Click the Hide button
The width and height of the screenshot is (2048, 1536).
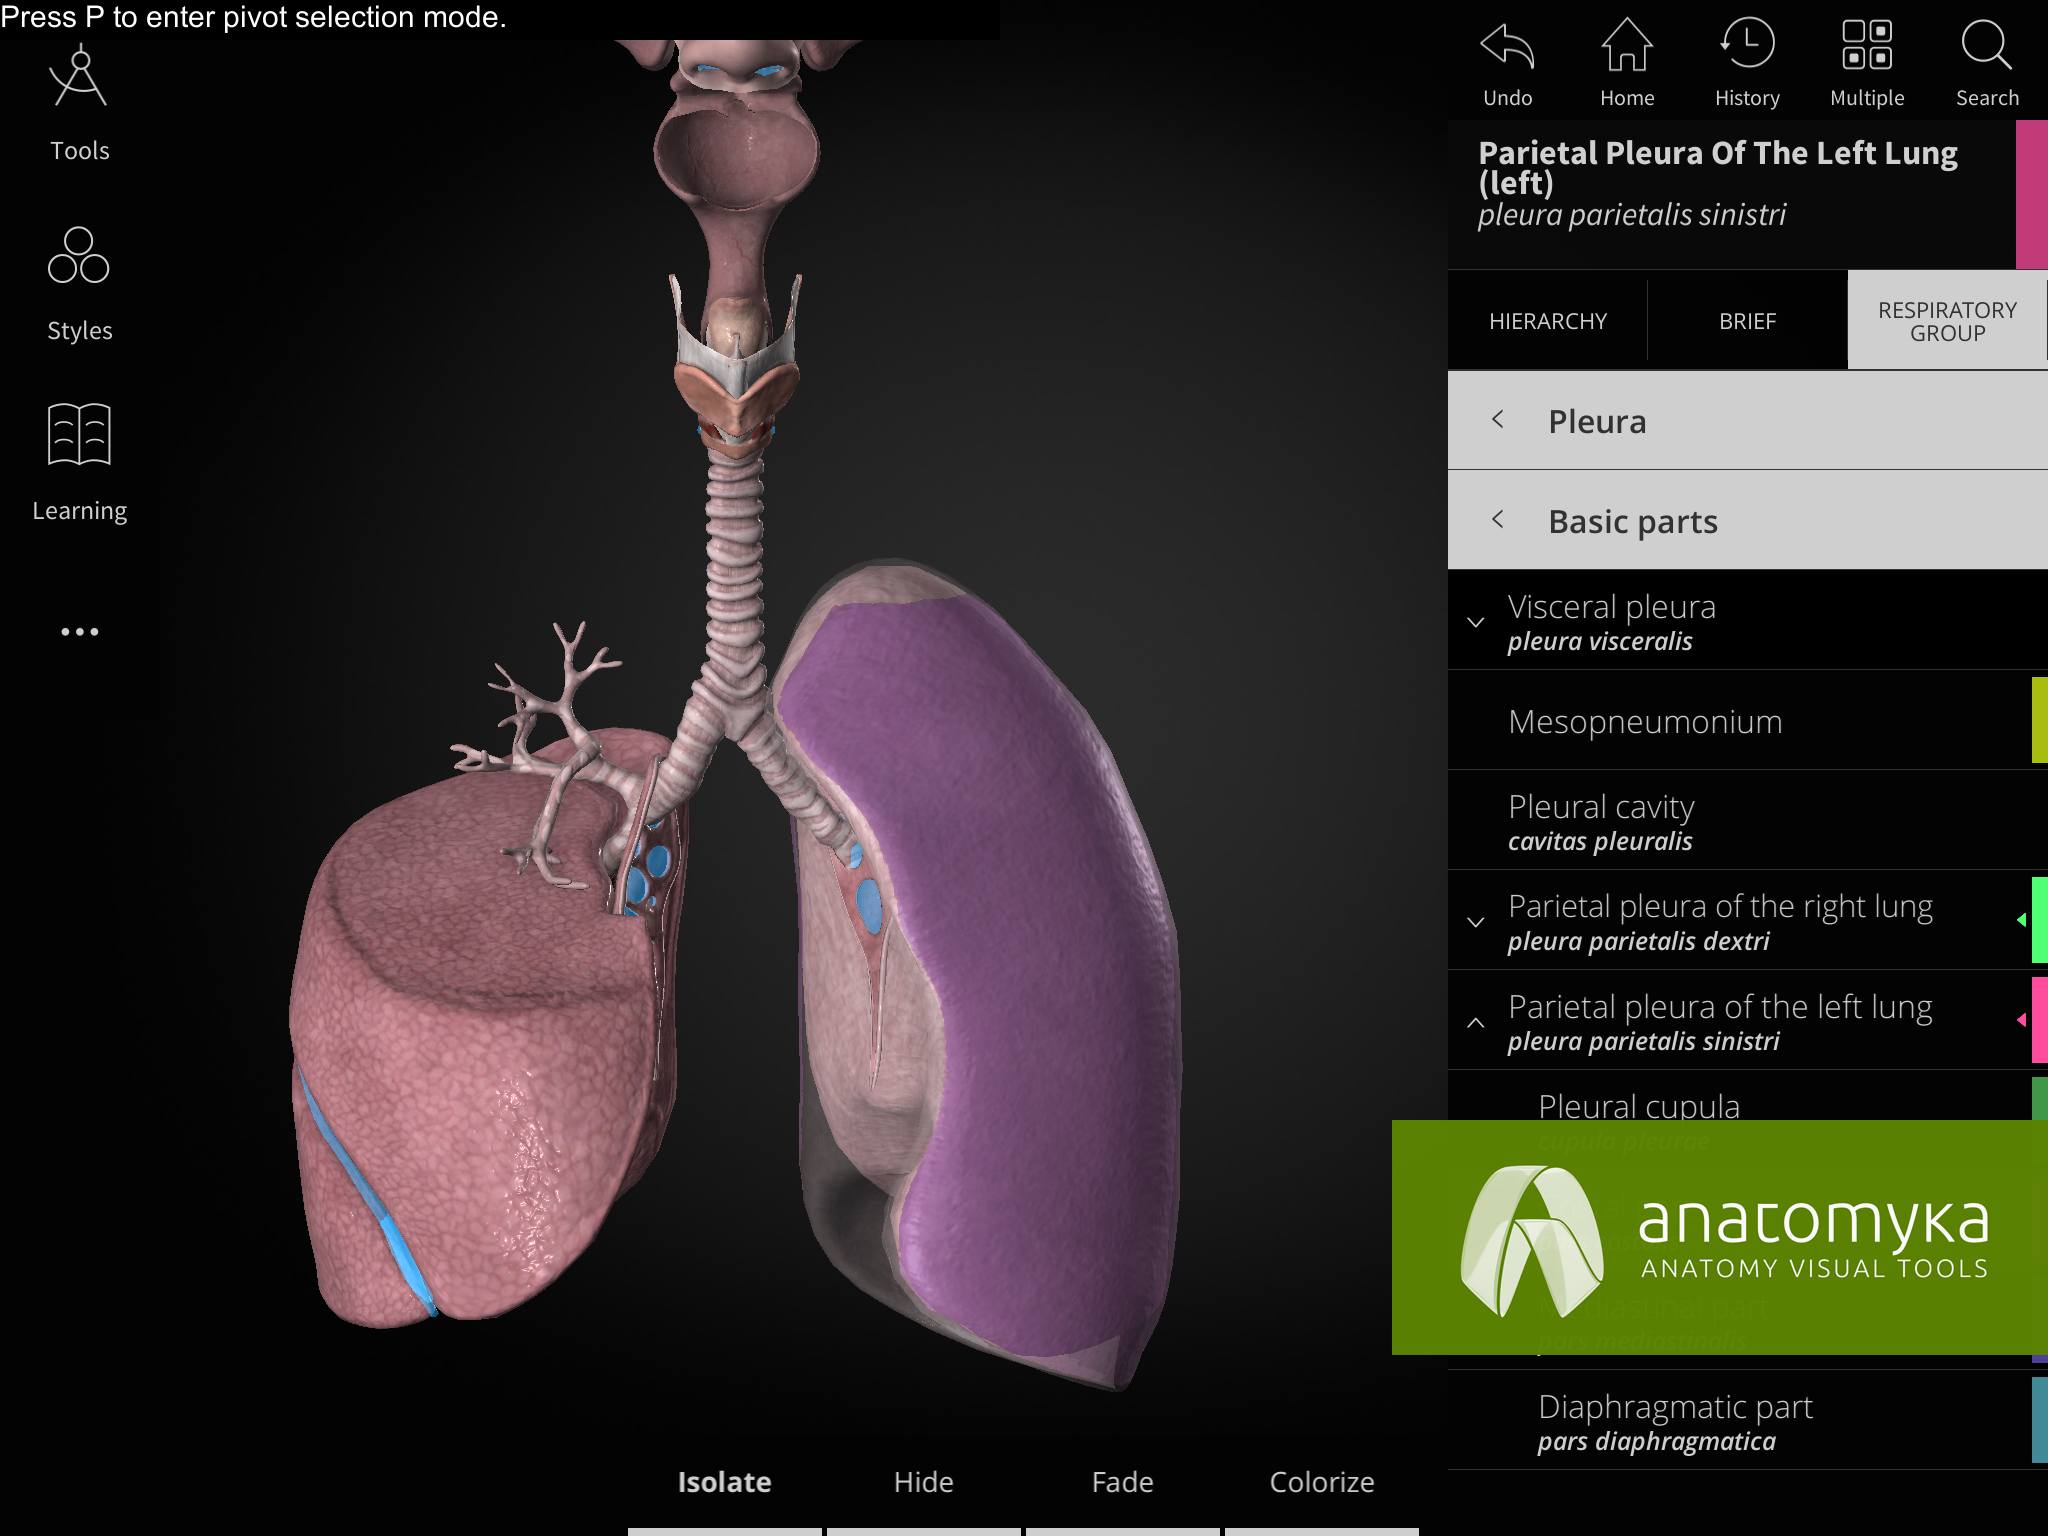923,1482
